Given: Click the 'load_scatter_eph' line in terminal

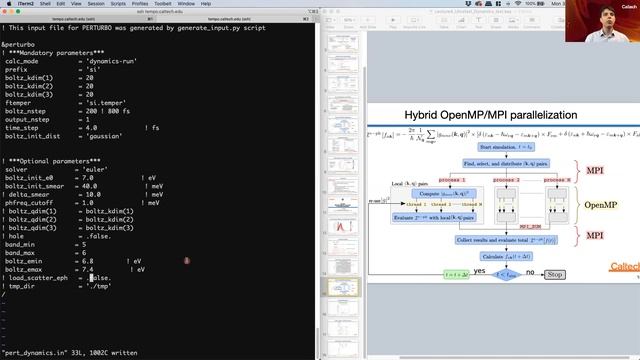Looking at the screenshot, I should 56,278.
